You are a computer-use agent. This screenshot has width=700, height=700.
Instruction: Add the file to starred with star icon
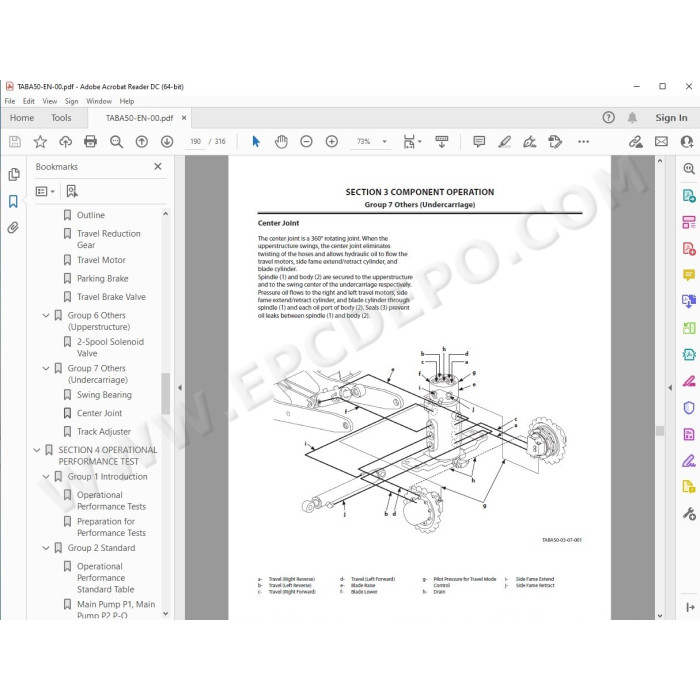(x=40, y=142)
